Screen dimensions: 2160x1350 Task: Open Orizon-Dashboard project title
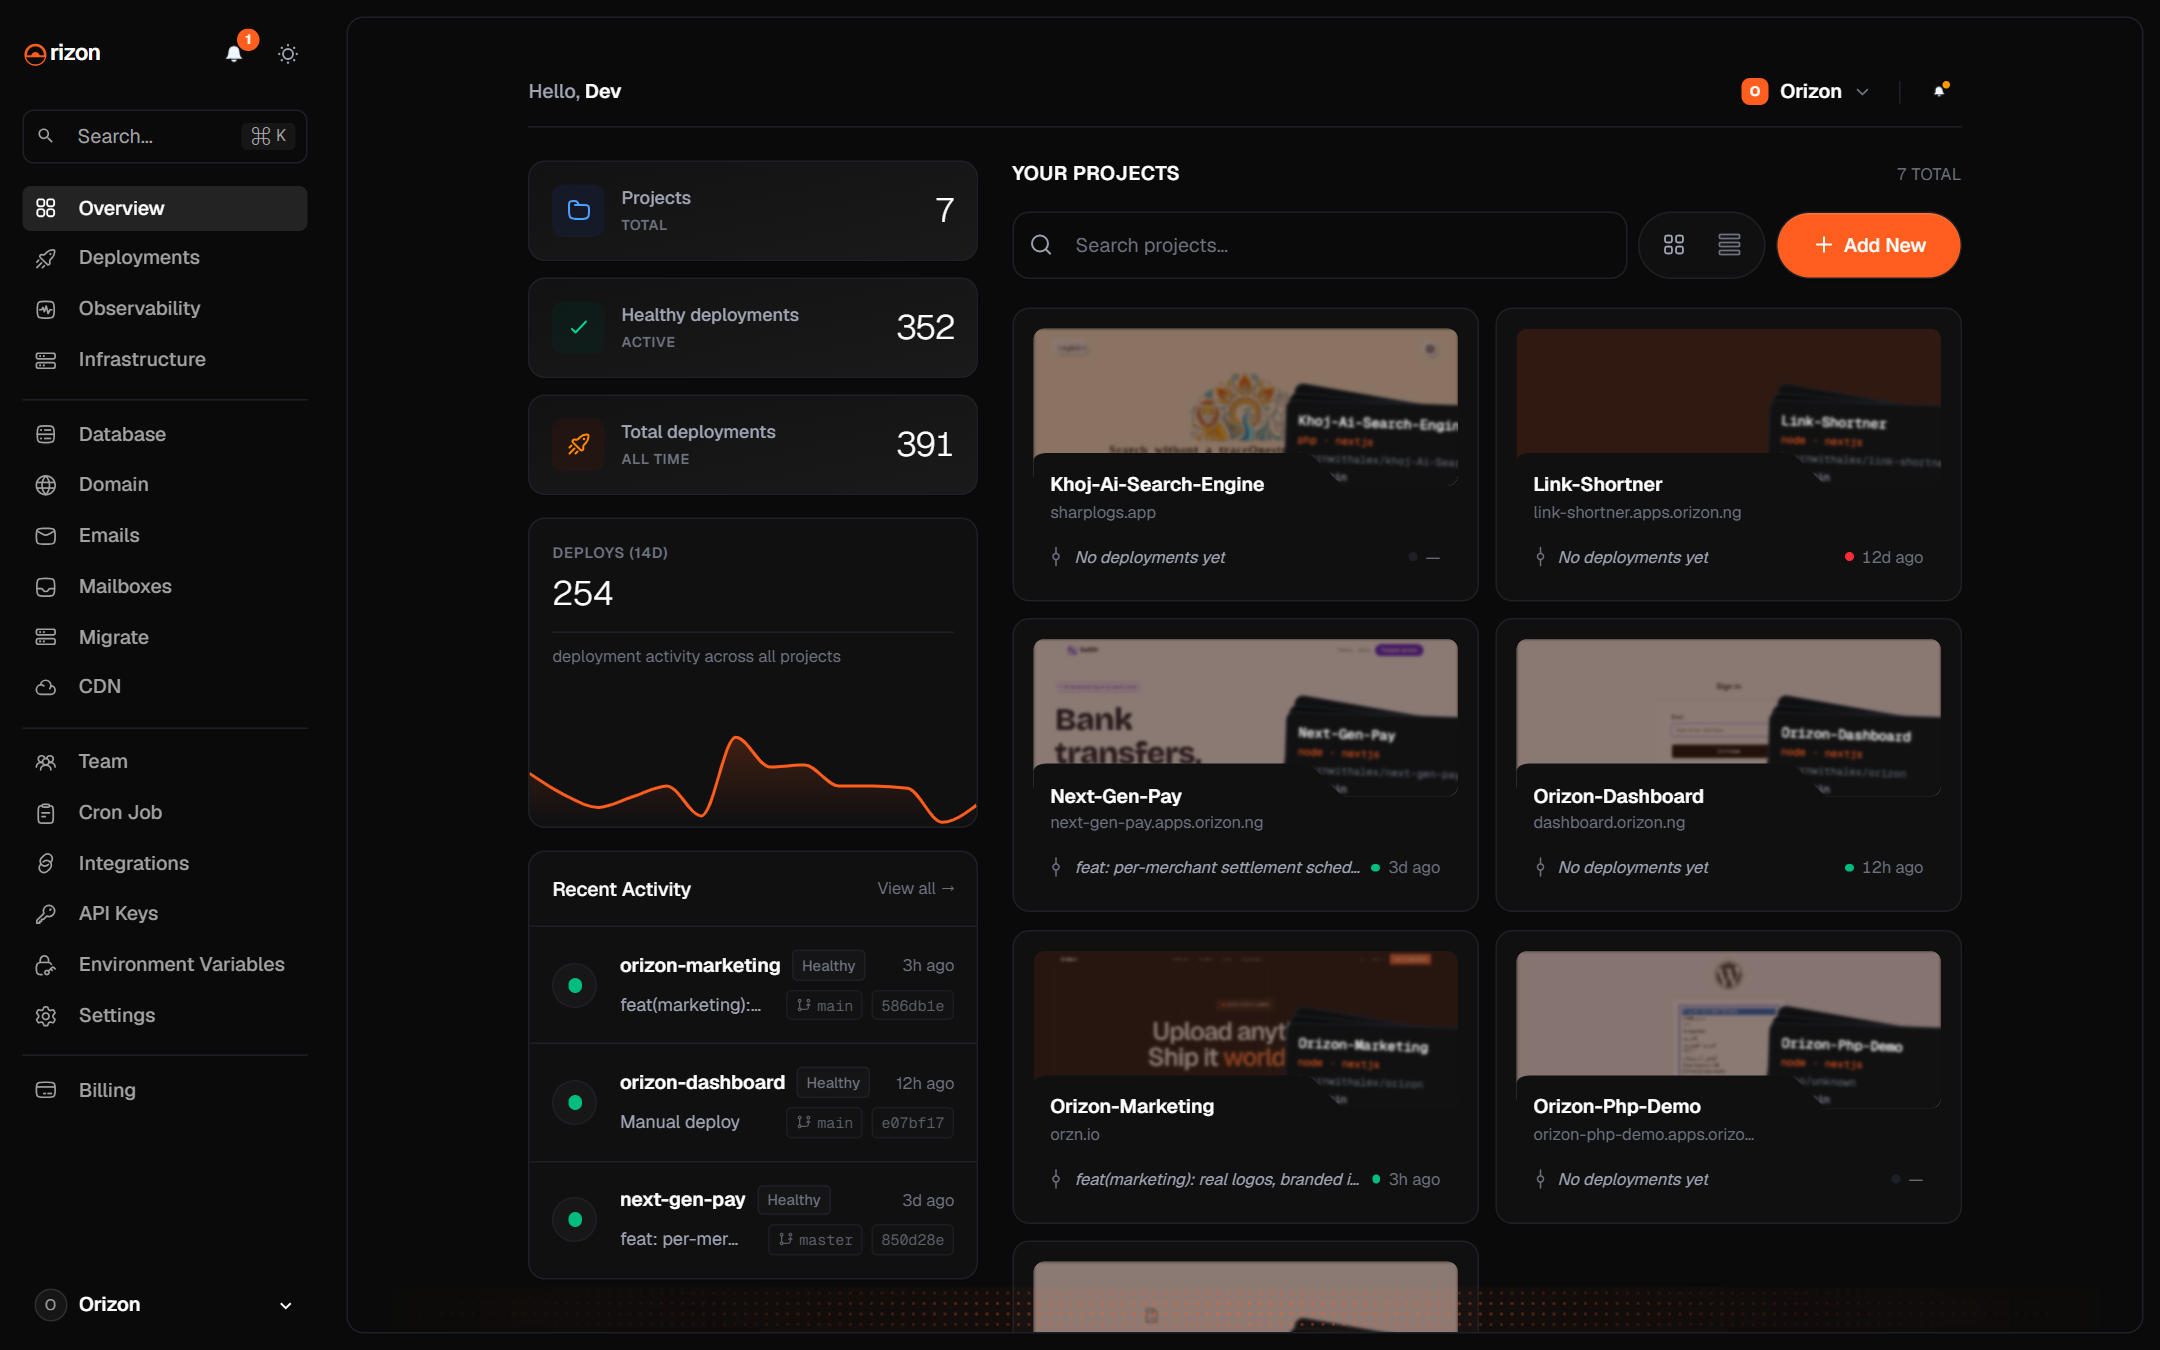[1618, 796]
